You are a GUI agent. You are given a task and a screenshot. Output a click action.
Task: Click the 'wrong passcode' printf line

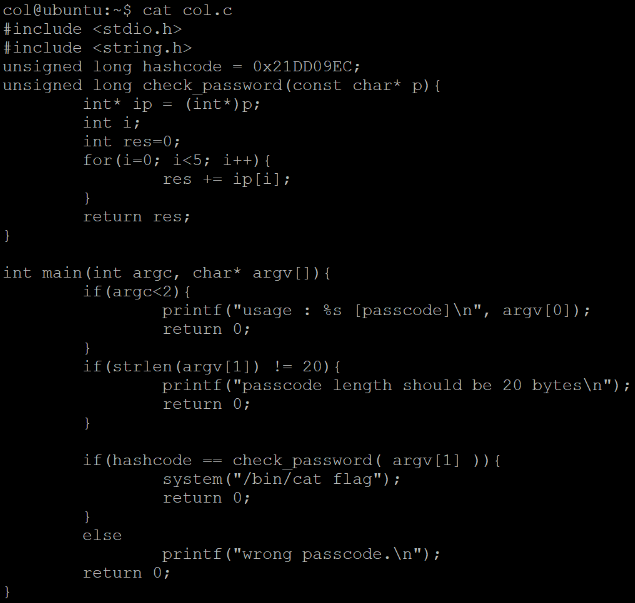(301, 554)
